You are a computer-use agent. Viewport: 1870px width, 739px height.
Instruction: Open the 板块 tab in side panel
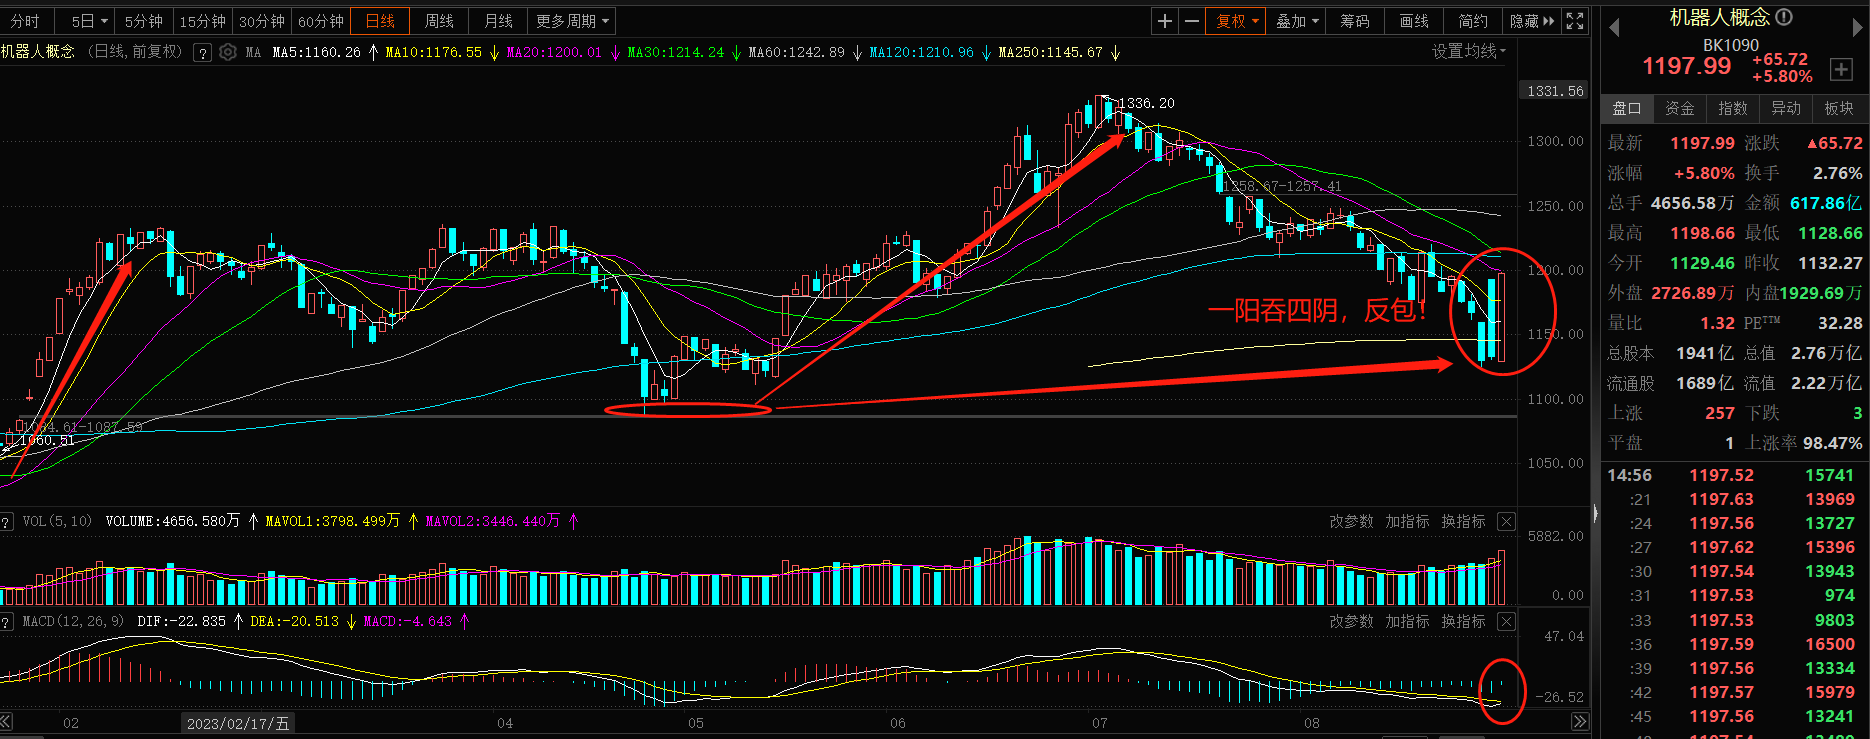click(1839, 109)
